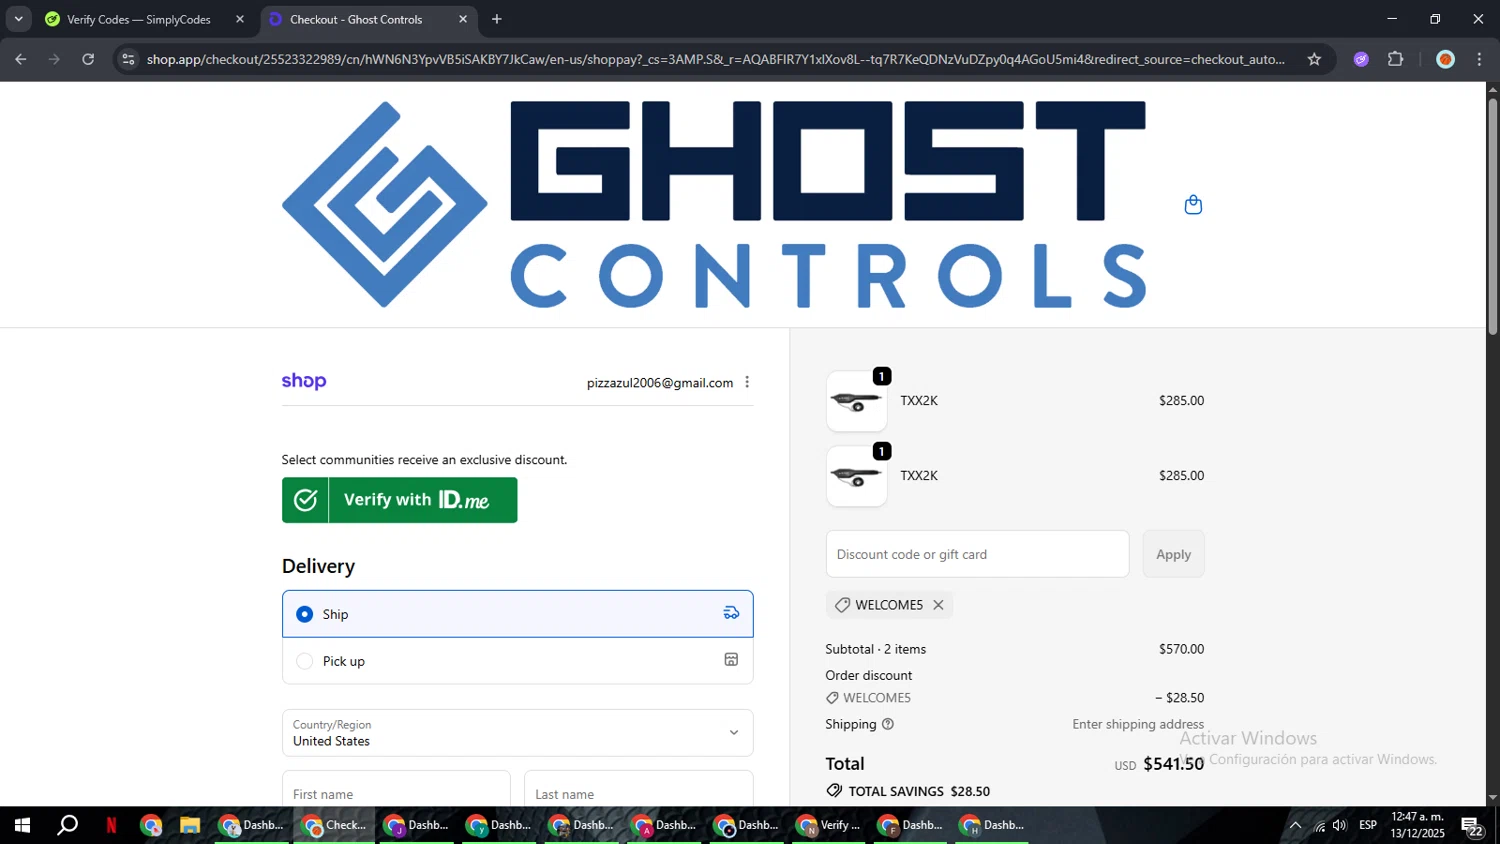The image size is (1500, 844).
Task: Click the Discount code or gift card field
Action: tap(977, 554)
